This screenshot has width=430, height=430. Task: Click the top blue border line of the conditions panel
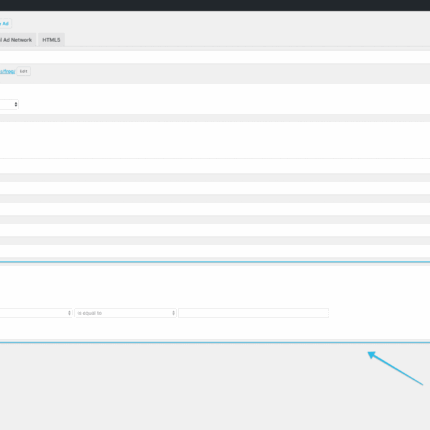215,262
